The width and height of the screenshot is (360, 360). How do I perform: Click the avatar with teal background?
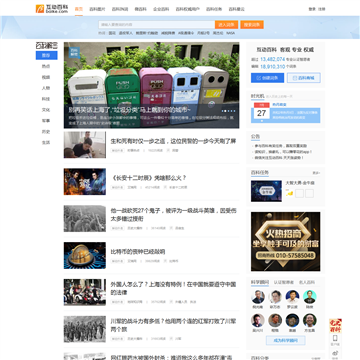tap(310, 297)
